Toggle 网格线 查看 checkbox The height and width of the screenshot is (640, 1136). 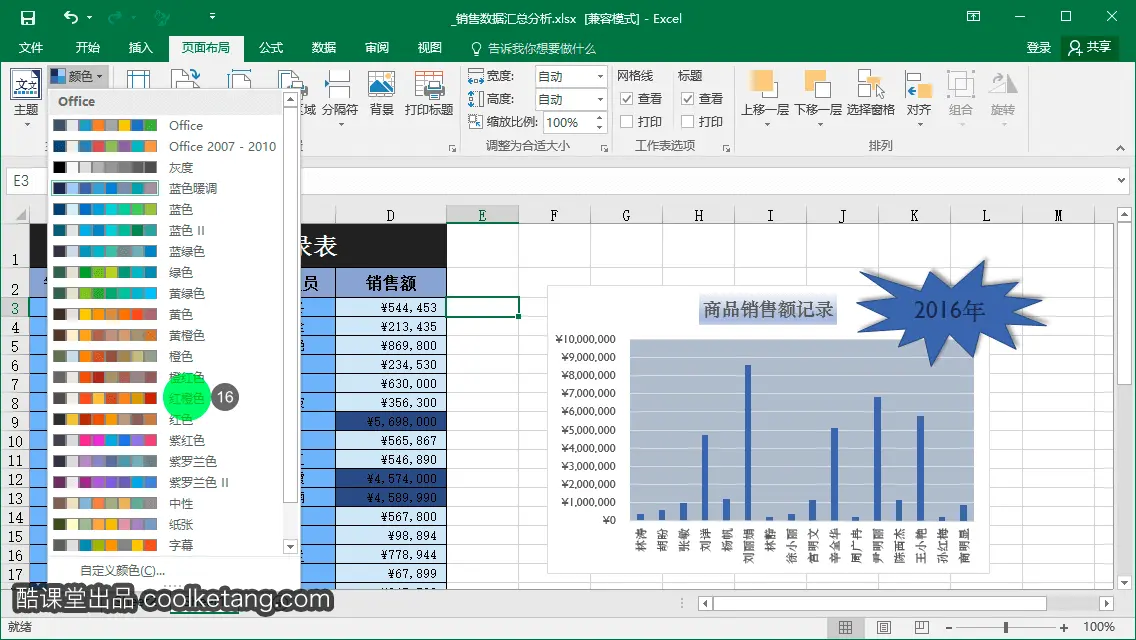[627, 99]
